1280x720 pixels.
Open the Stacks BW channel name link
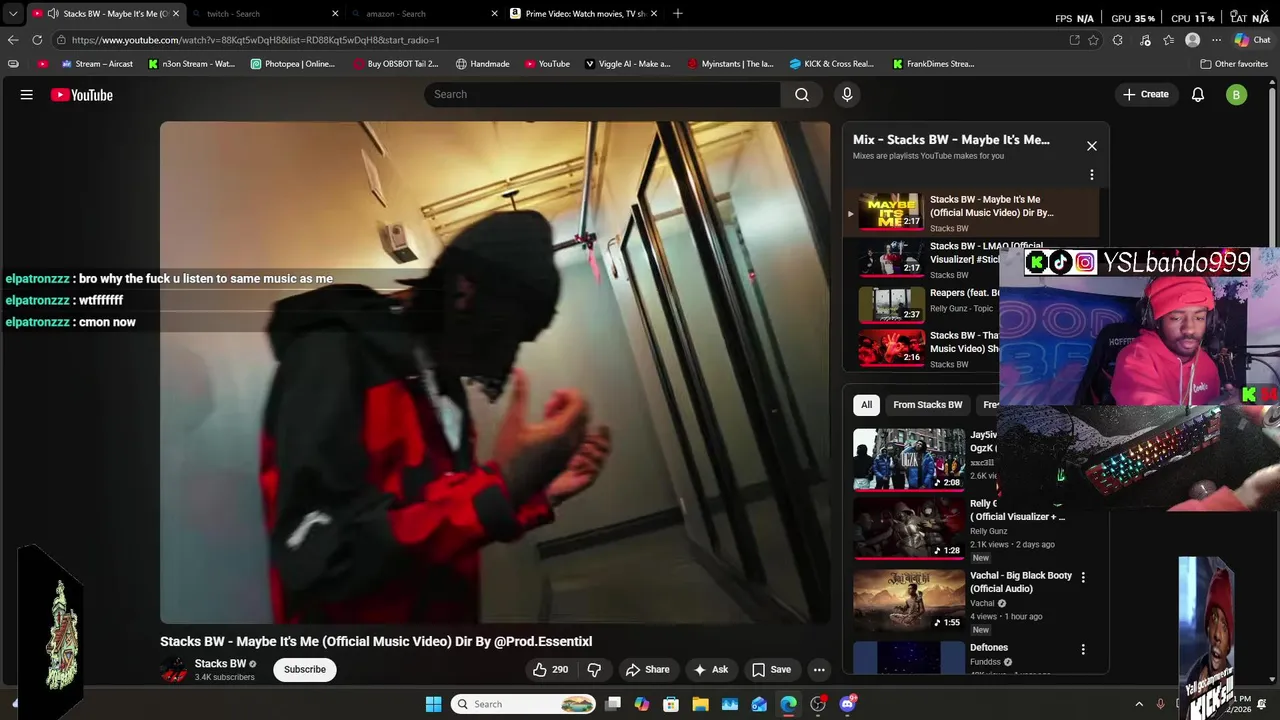220,664
